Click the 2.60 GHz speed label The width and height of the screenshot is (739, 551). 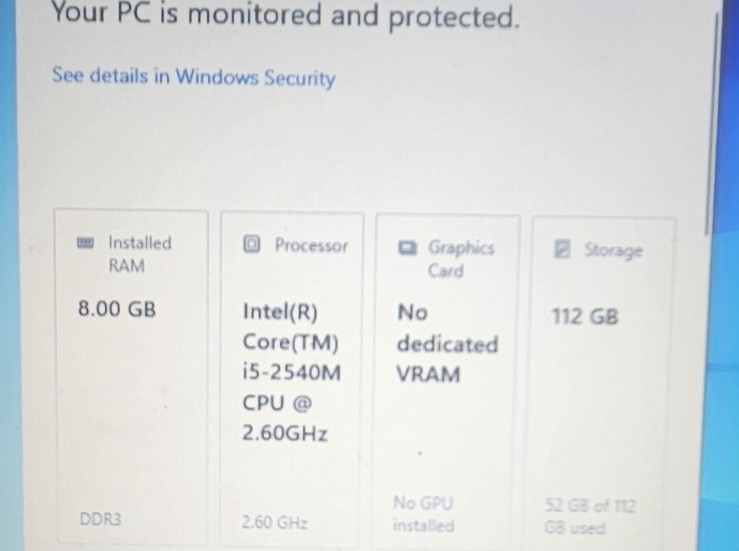(x=275, y=522)
